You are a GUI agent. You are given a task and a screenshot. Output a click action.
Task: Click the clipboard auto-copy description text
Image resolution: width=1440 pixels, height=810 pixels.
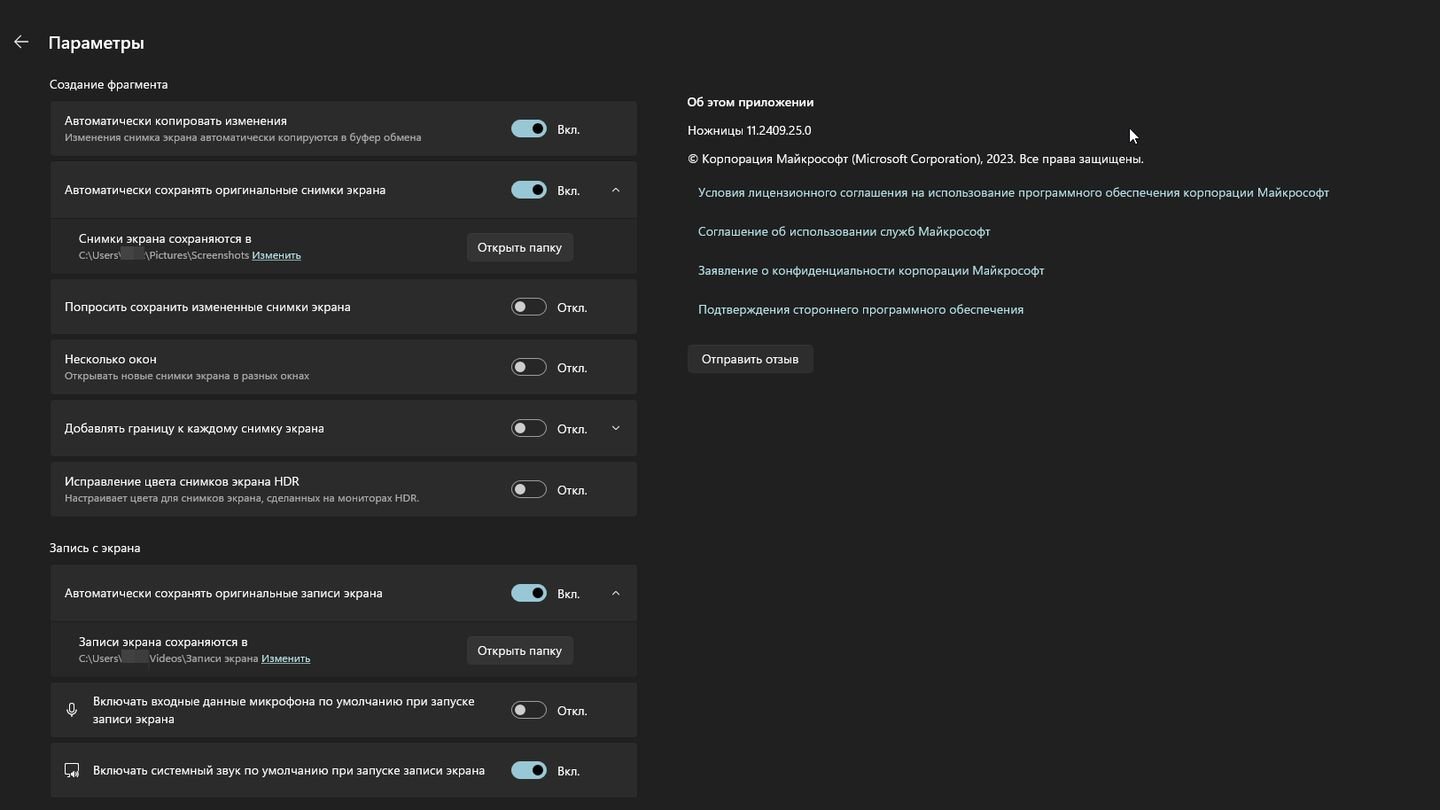243,137
